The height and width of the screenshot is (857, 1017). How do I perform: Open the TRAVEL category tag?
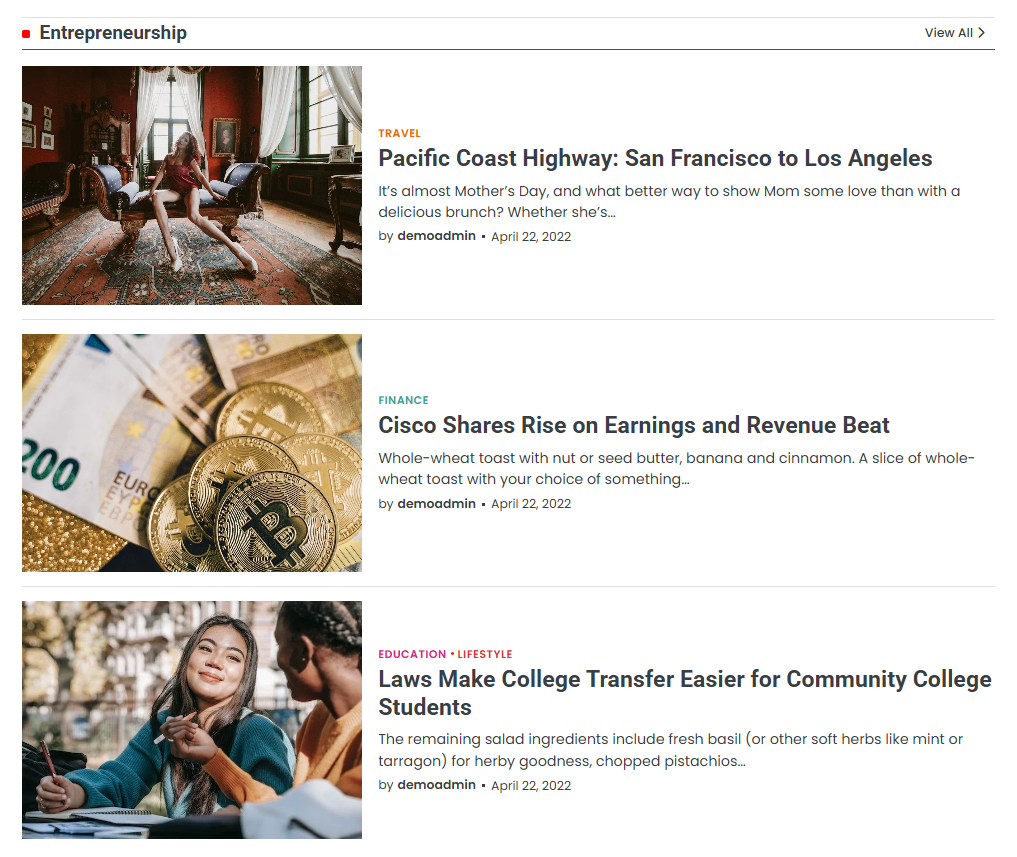pyautogui.click(x=400, y=133)
